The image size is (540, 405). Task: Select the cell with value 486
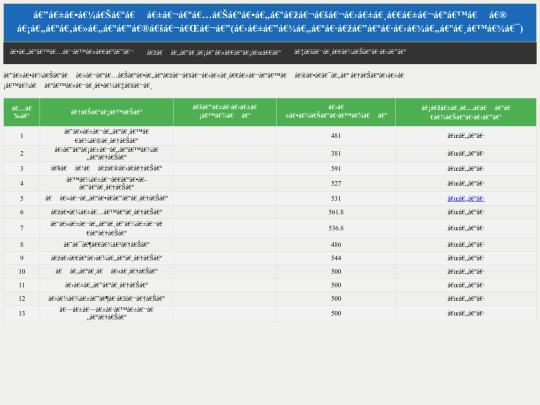pyautogui.click(x=336, y=245)
